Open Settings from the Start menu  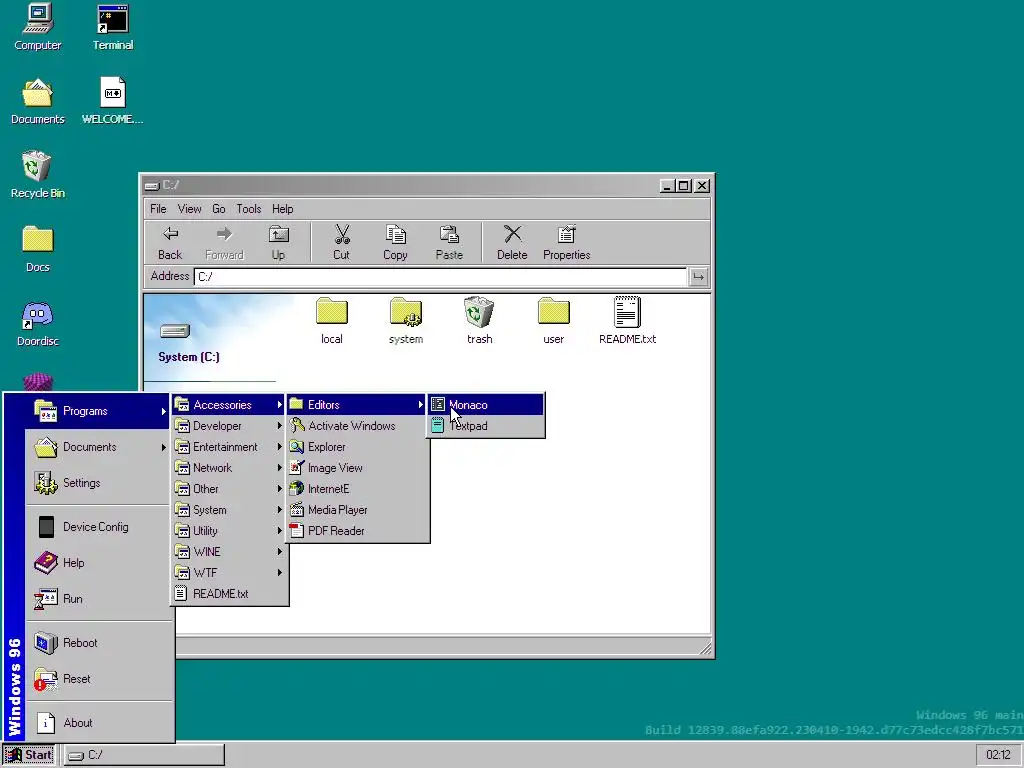[99, 483]
